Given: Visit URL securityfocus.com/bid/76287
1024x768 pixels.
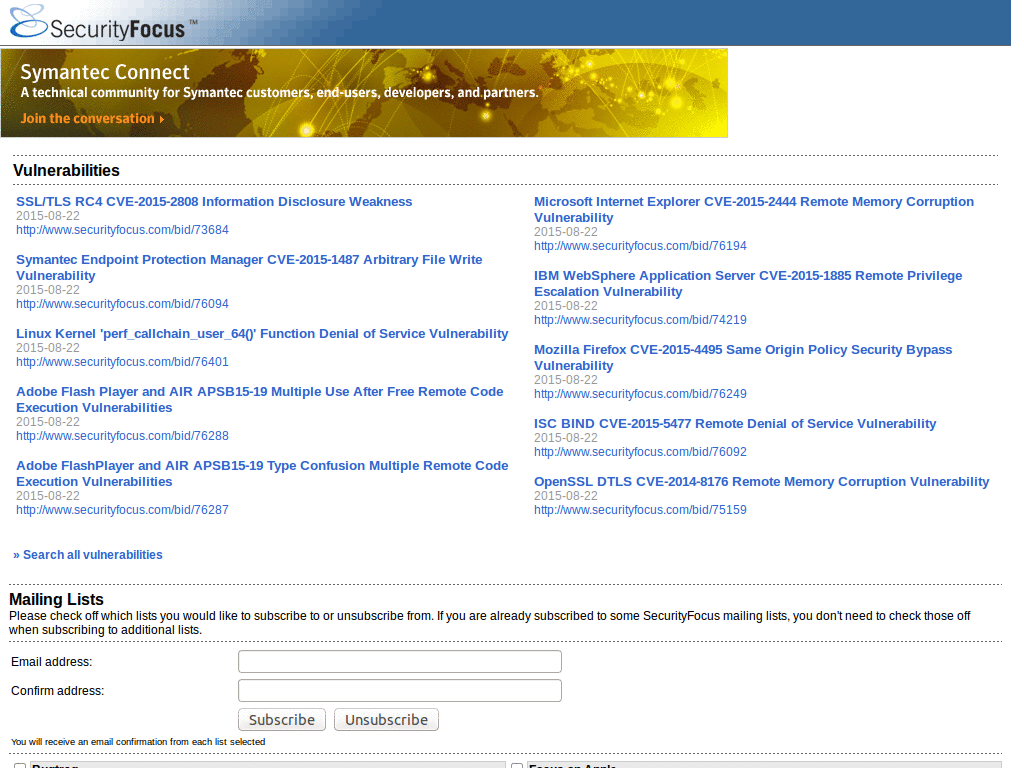Looking at the screenshot, I should coord(122,510).
